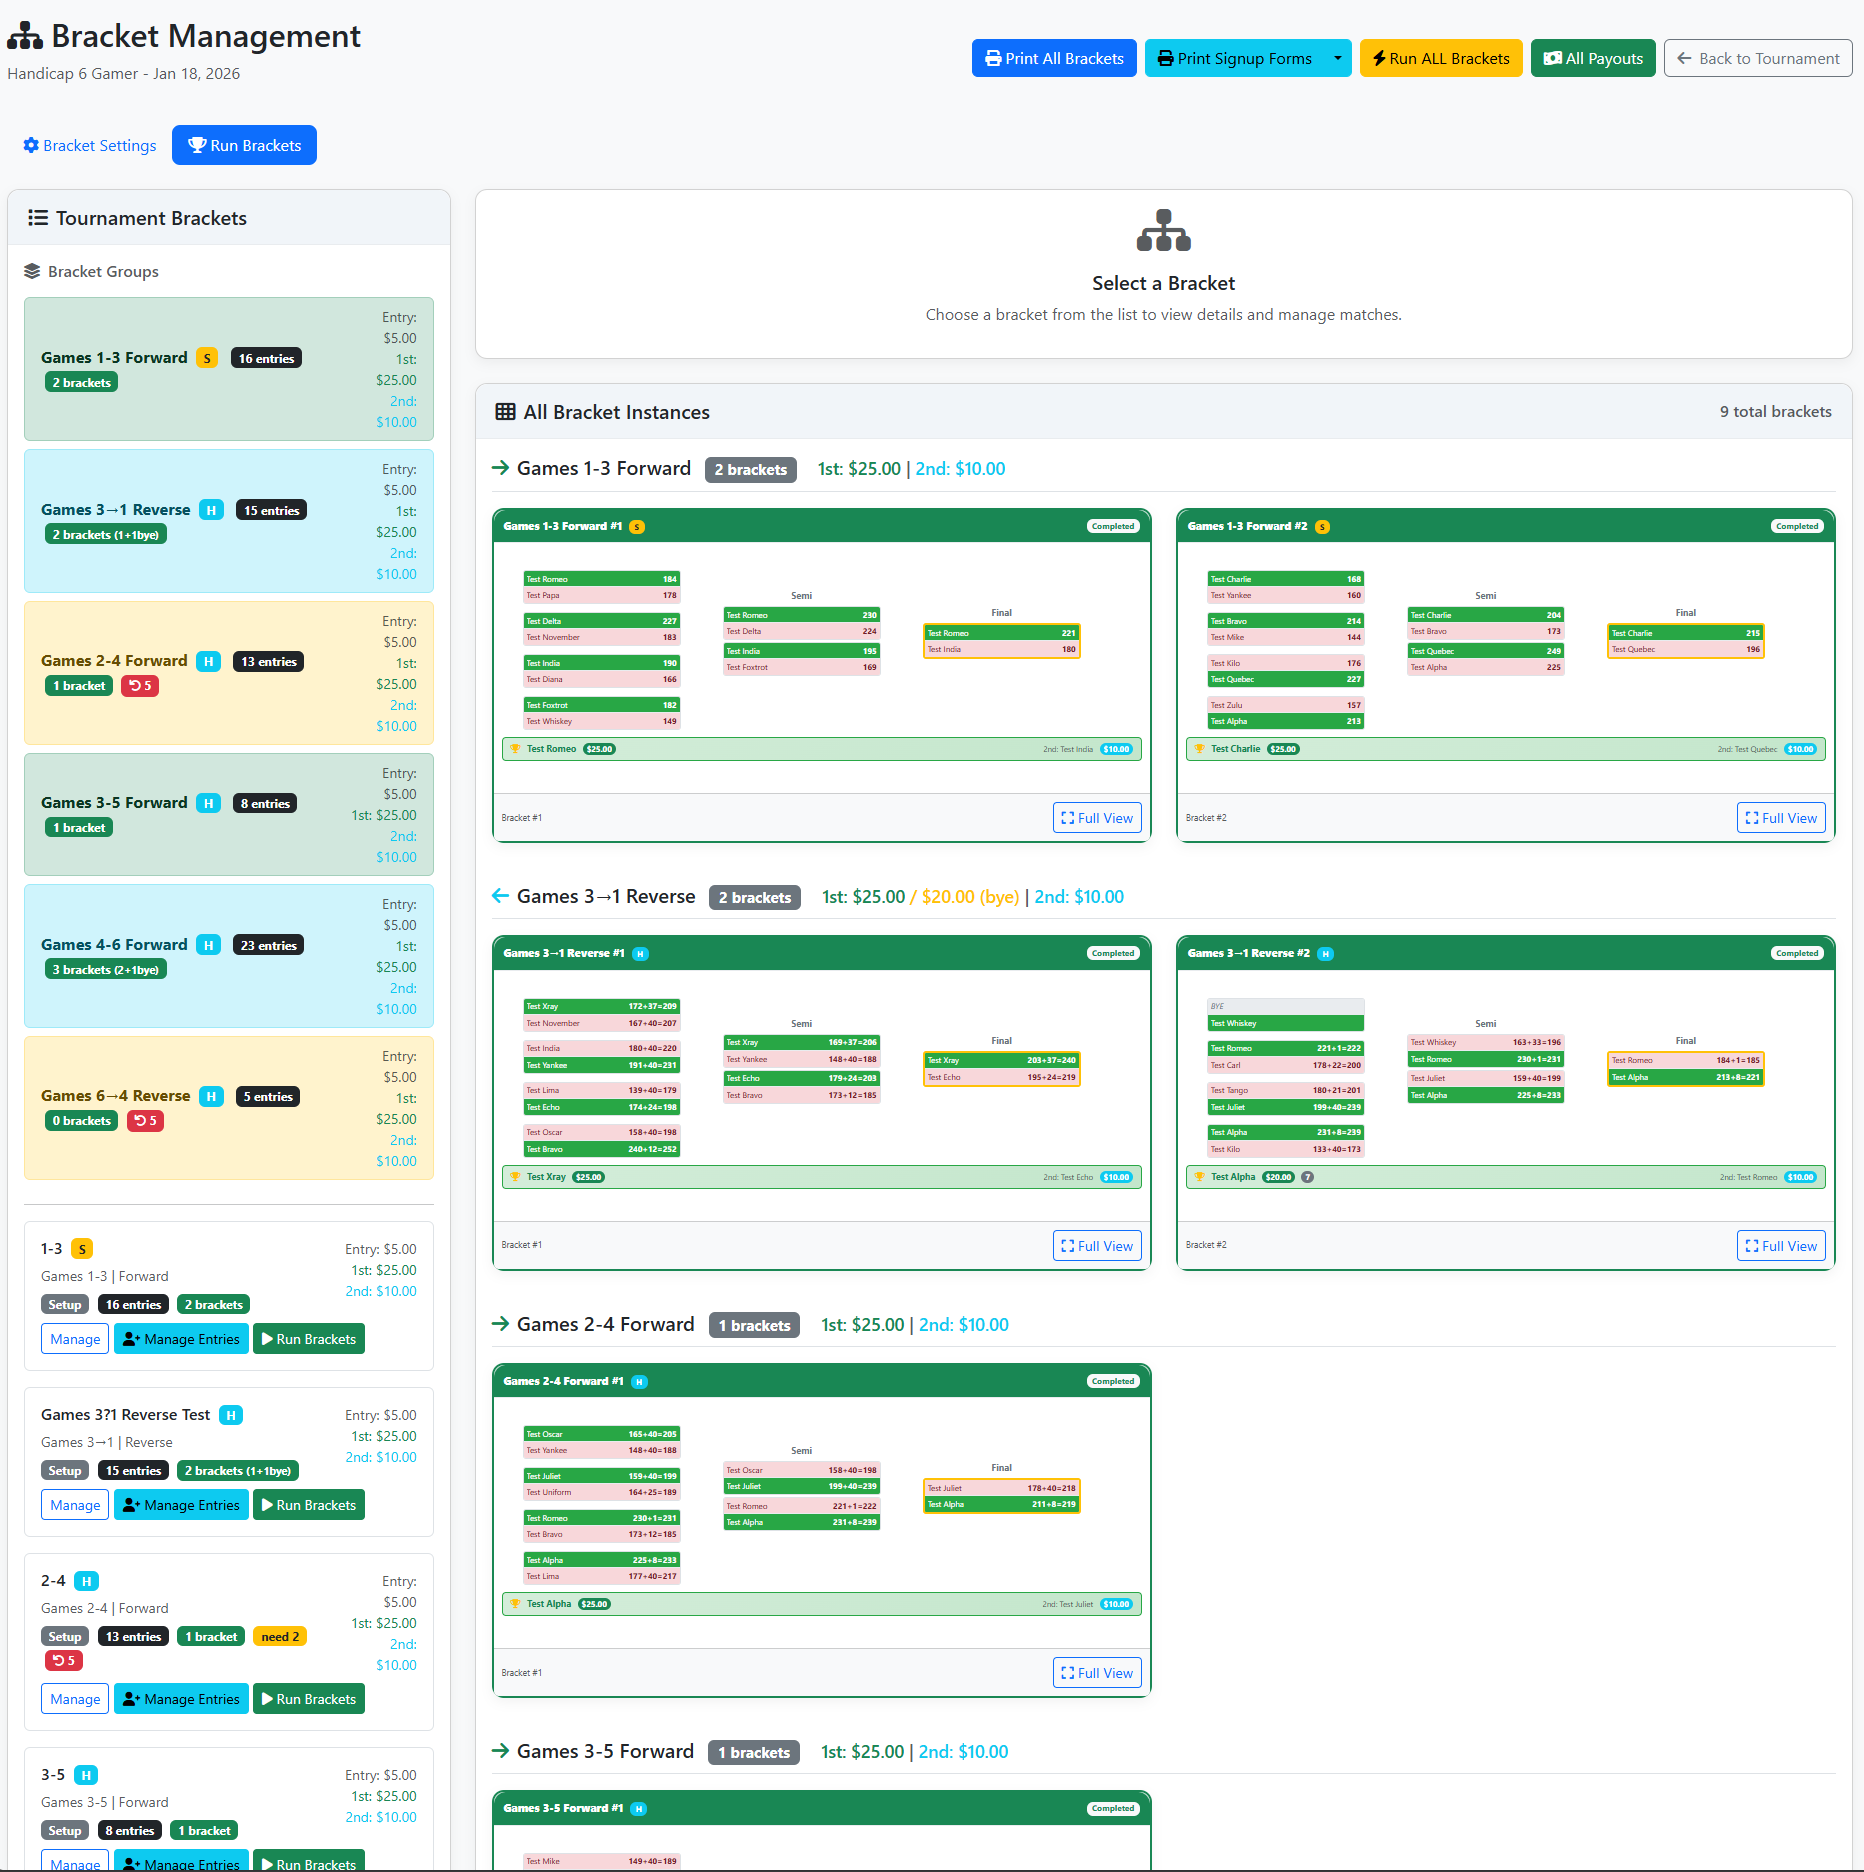
Task: Open All Payouts
Action: [x=1593, y=58]
